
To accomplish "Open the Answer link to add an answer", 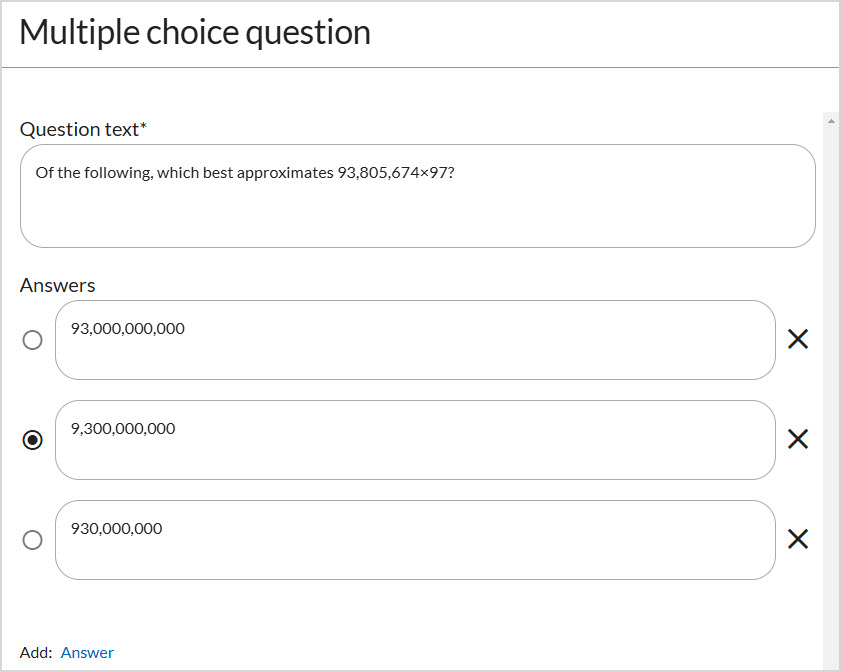I will pyautogui.click(x=87, y=652).
